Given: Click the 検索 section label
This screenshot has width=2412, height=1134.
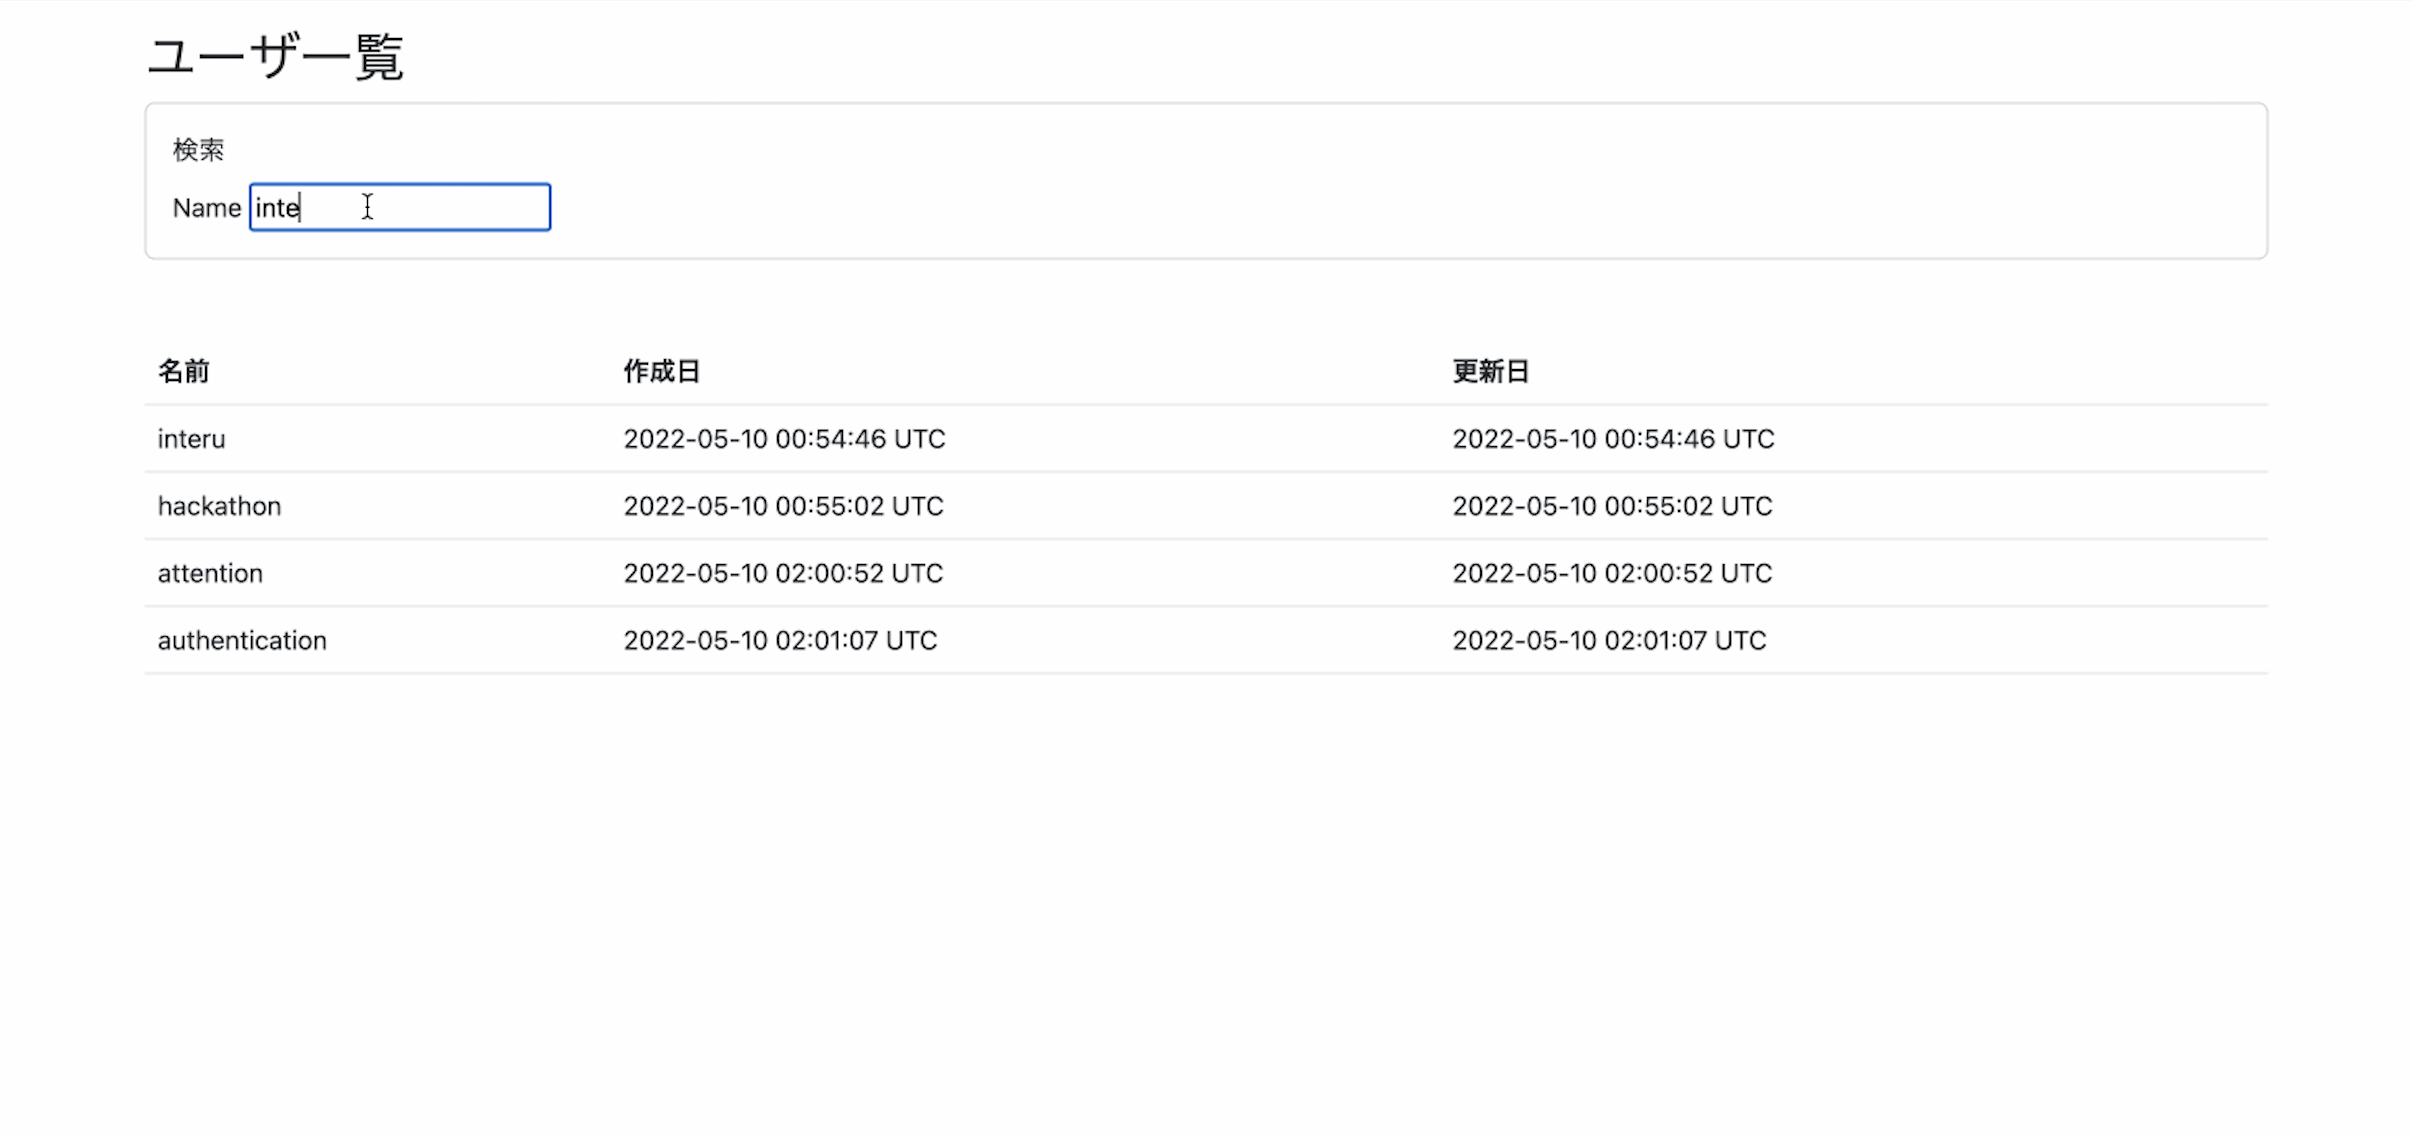Looking at the screenshot, I should [198, 150].
